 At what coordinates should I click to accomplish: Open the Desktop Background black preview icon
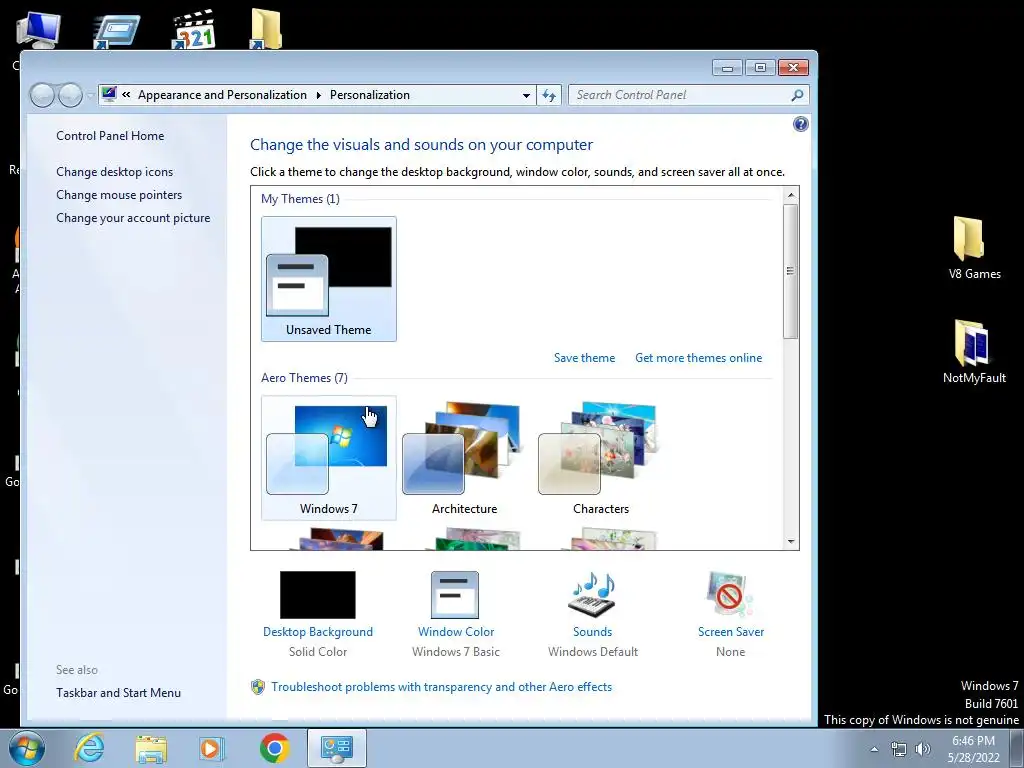pyautogui.click(x=318, y=595)
